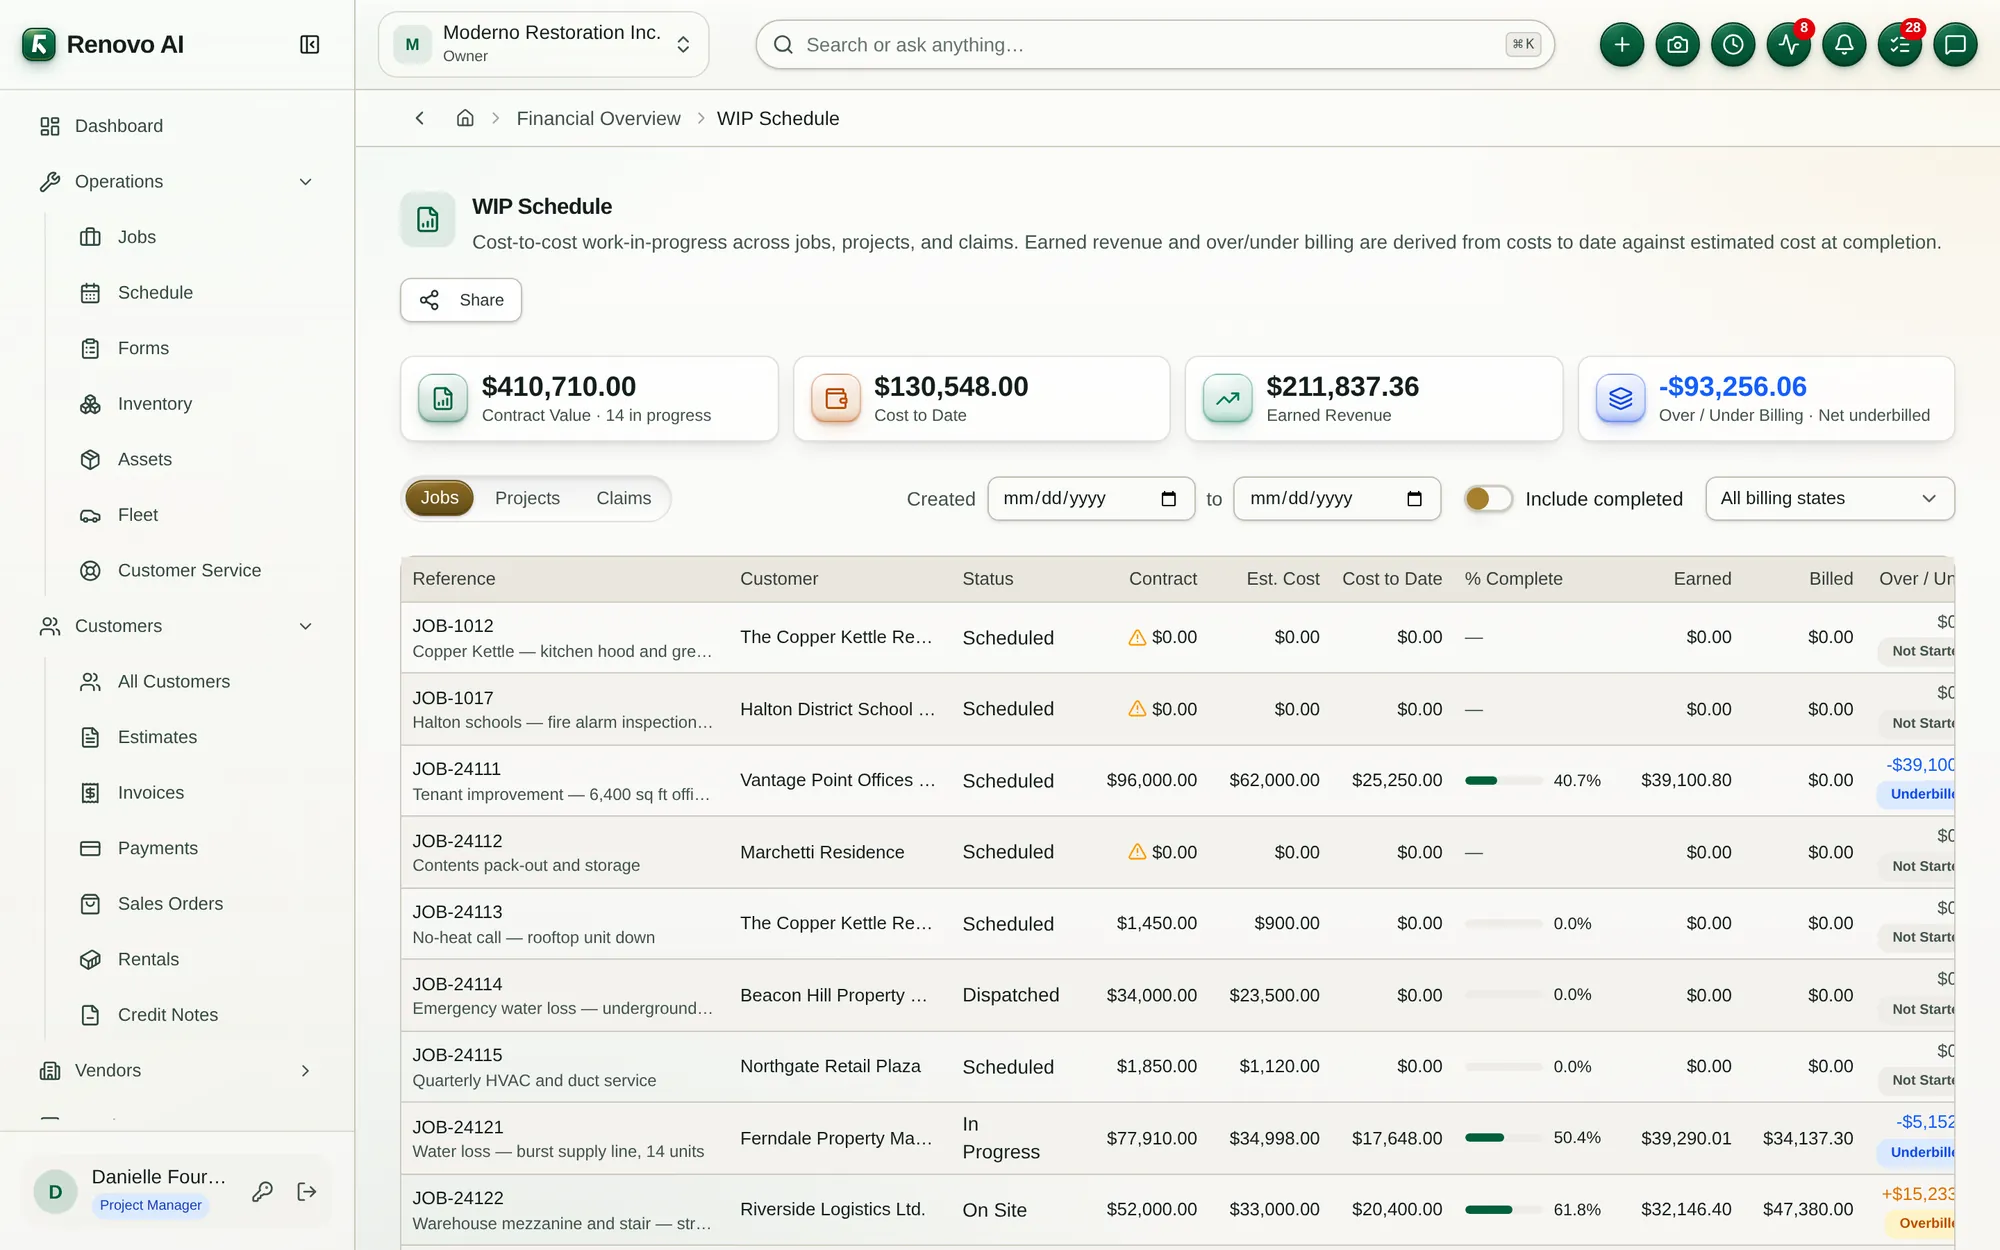Switch to the Claims tab
Viewport: 2000px width, 1250px height.
pos(623,498)
